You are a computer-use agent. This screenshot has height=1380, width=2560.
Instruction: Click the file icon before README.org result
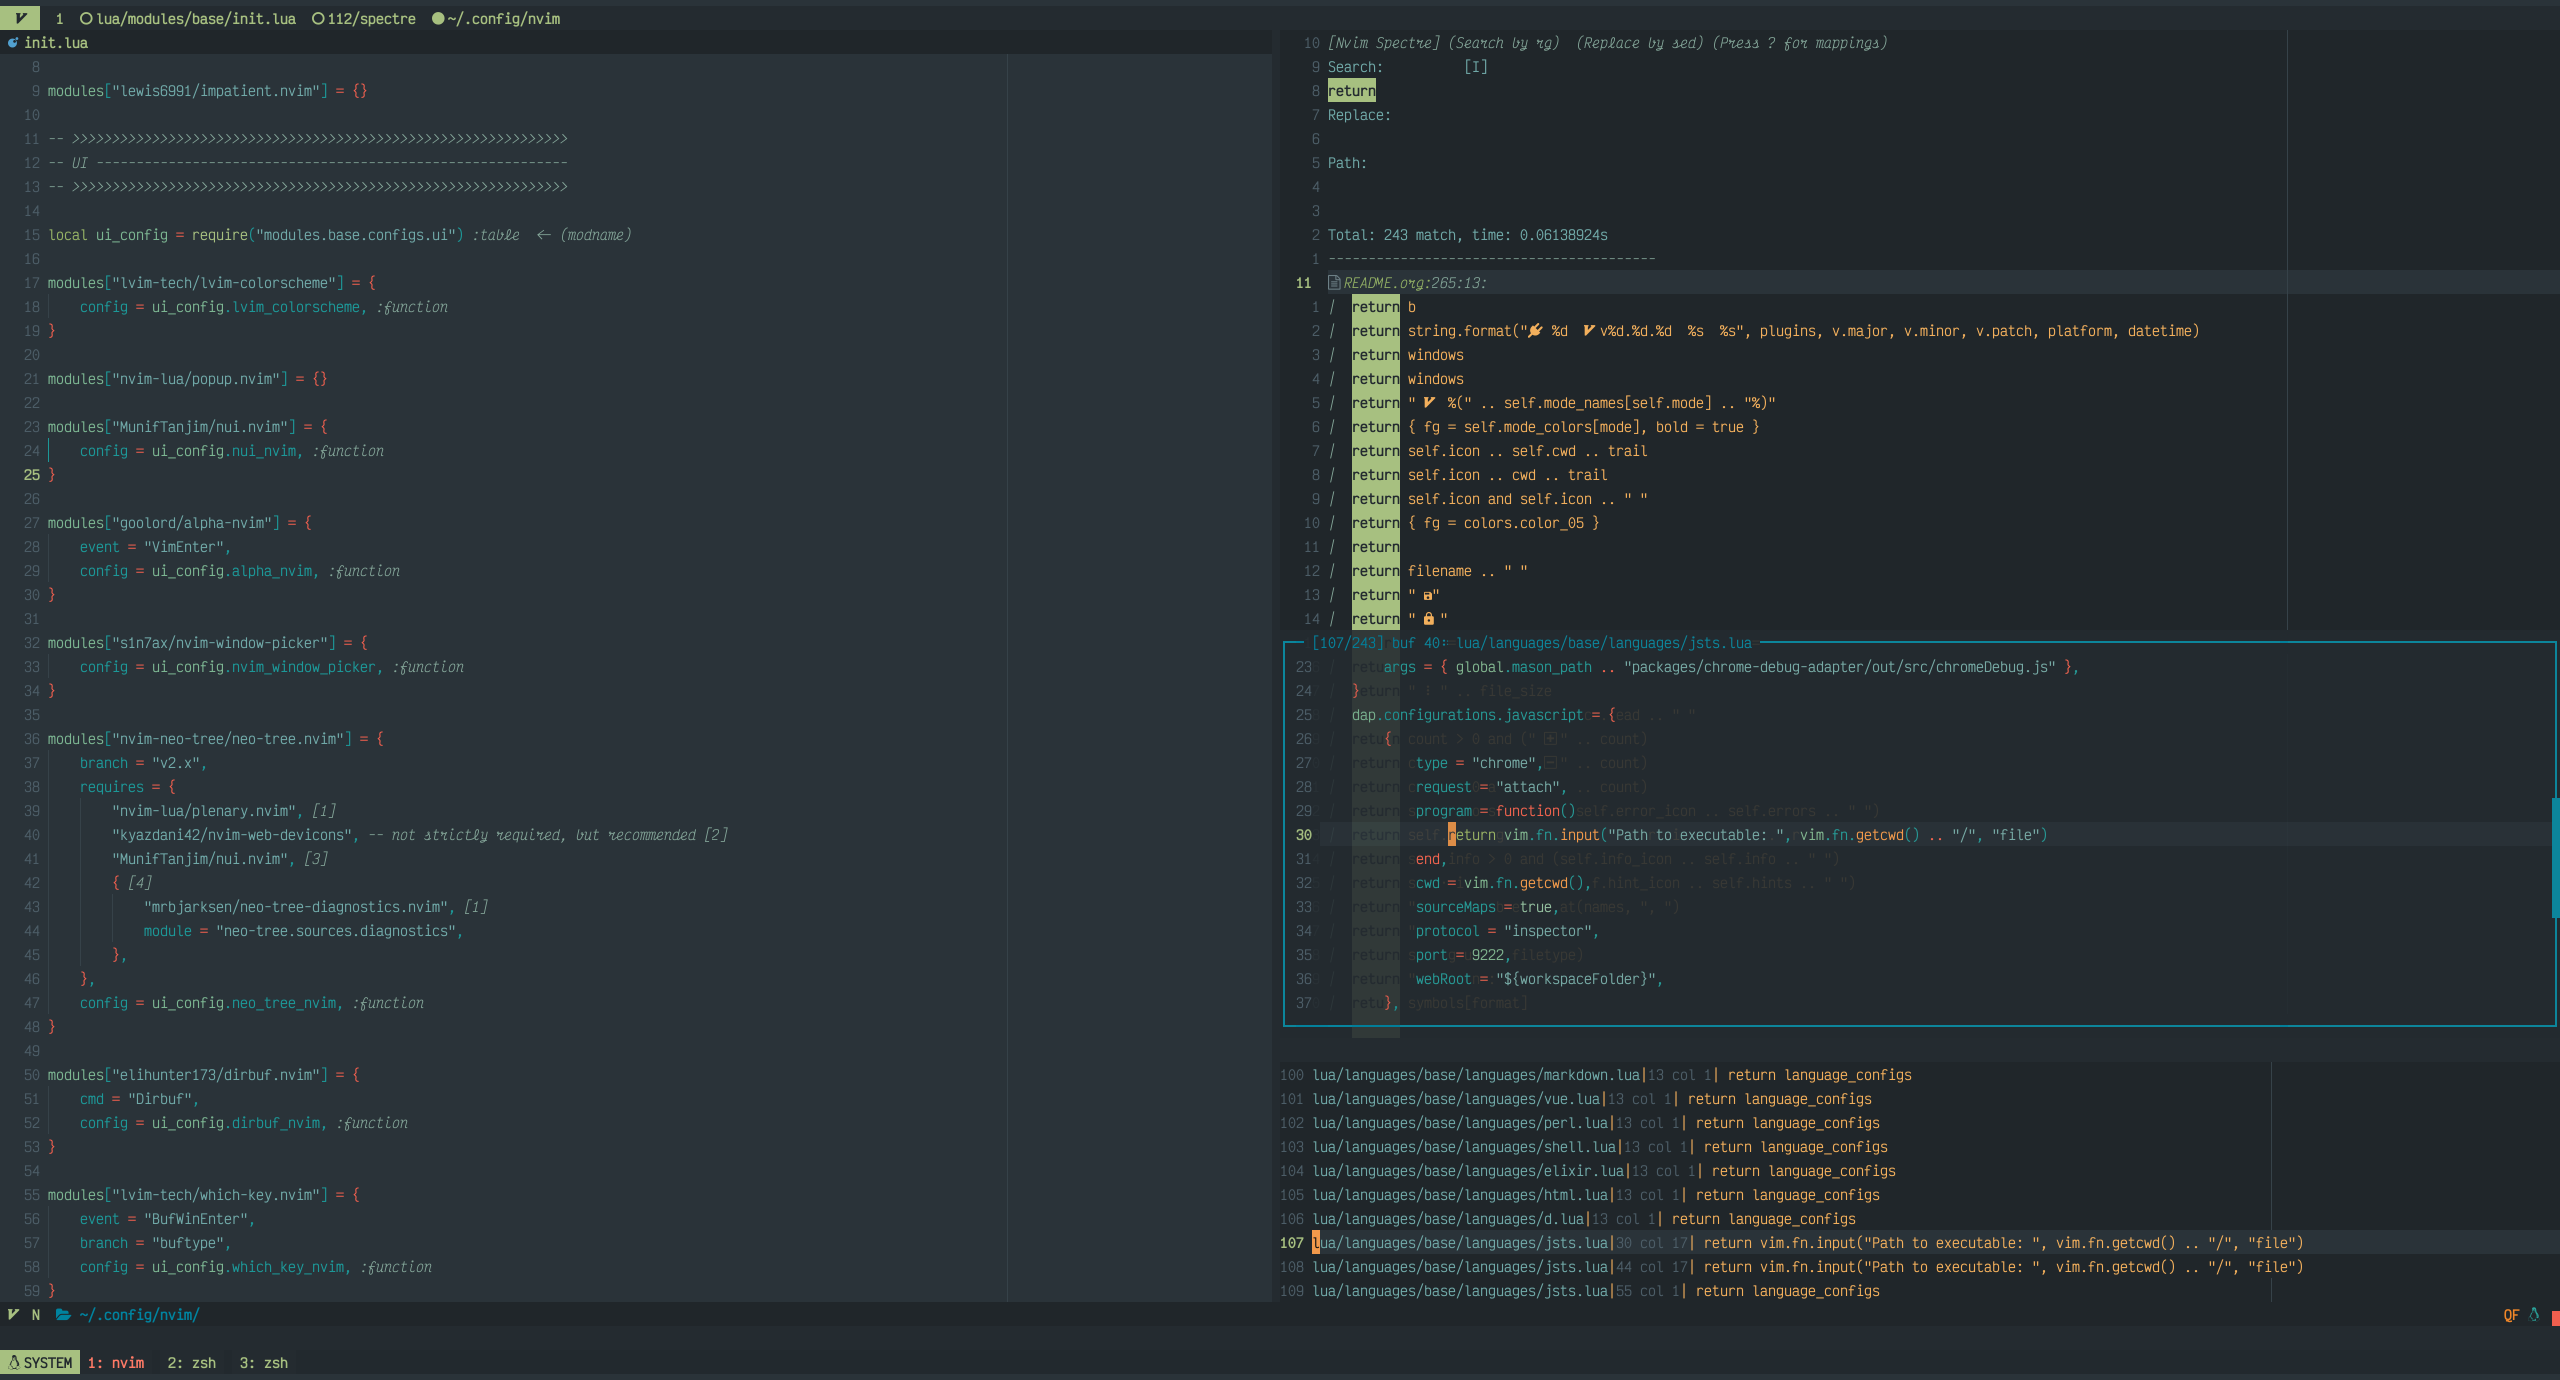point(1334,283)
